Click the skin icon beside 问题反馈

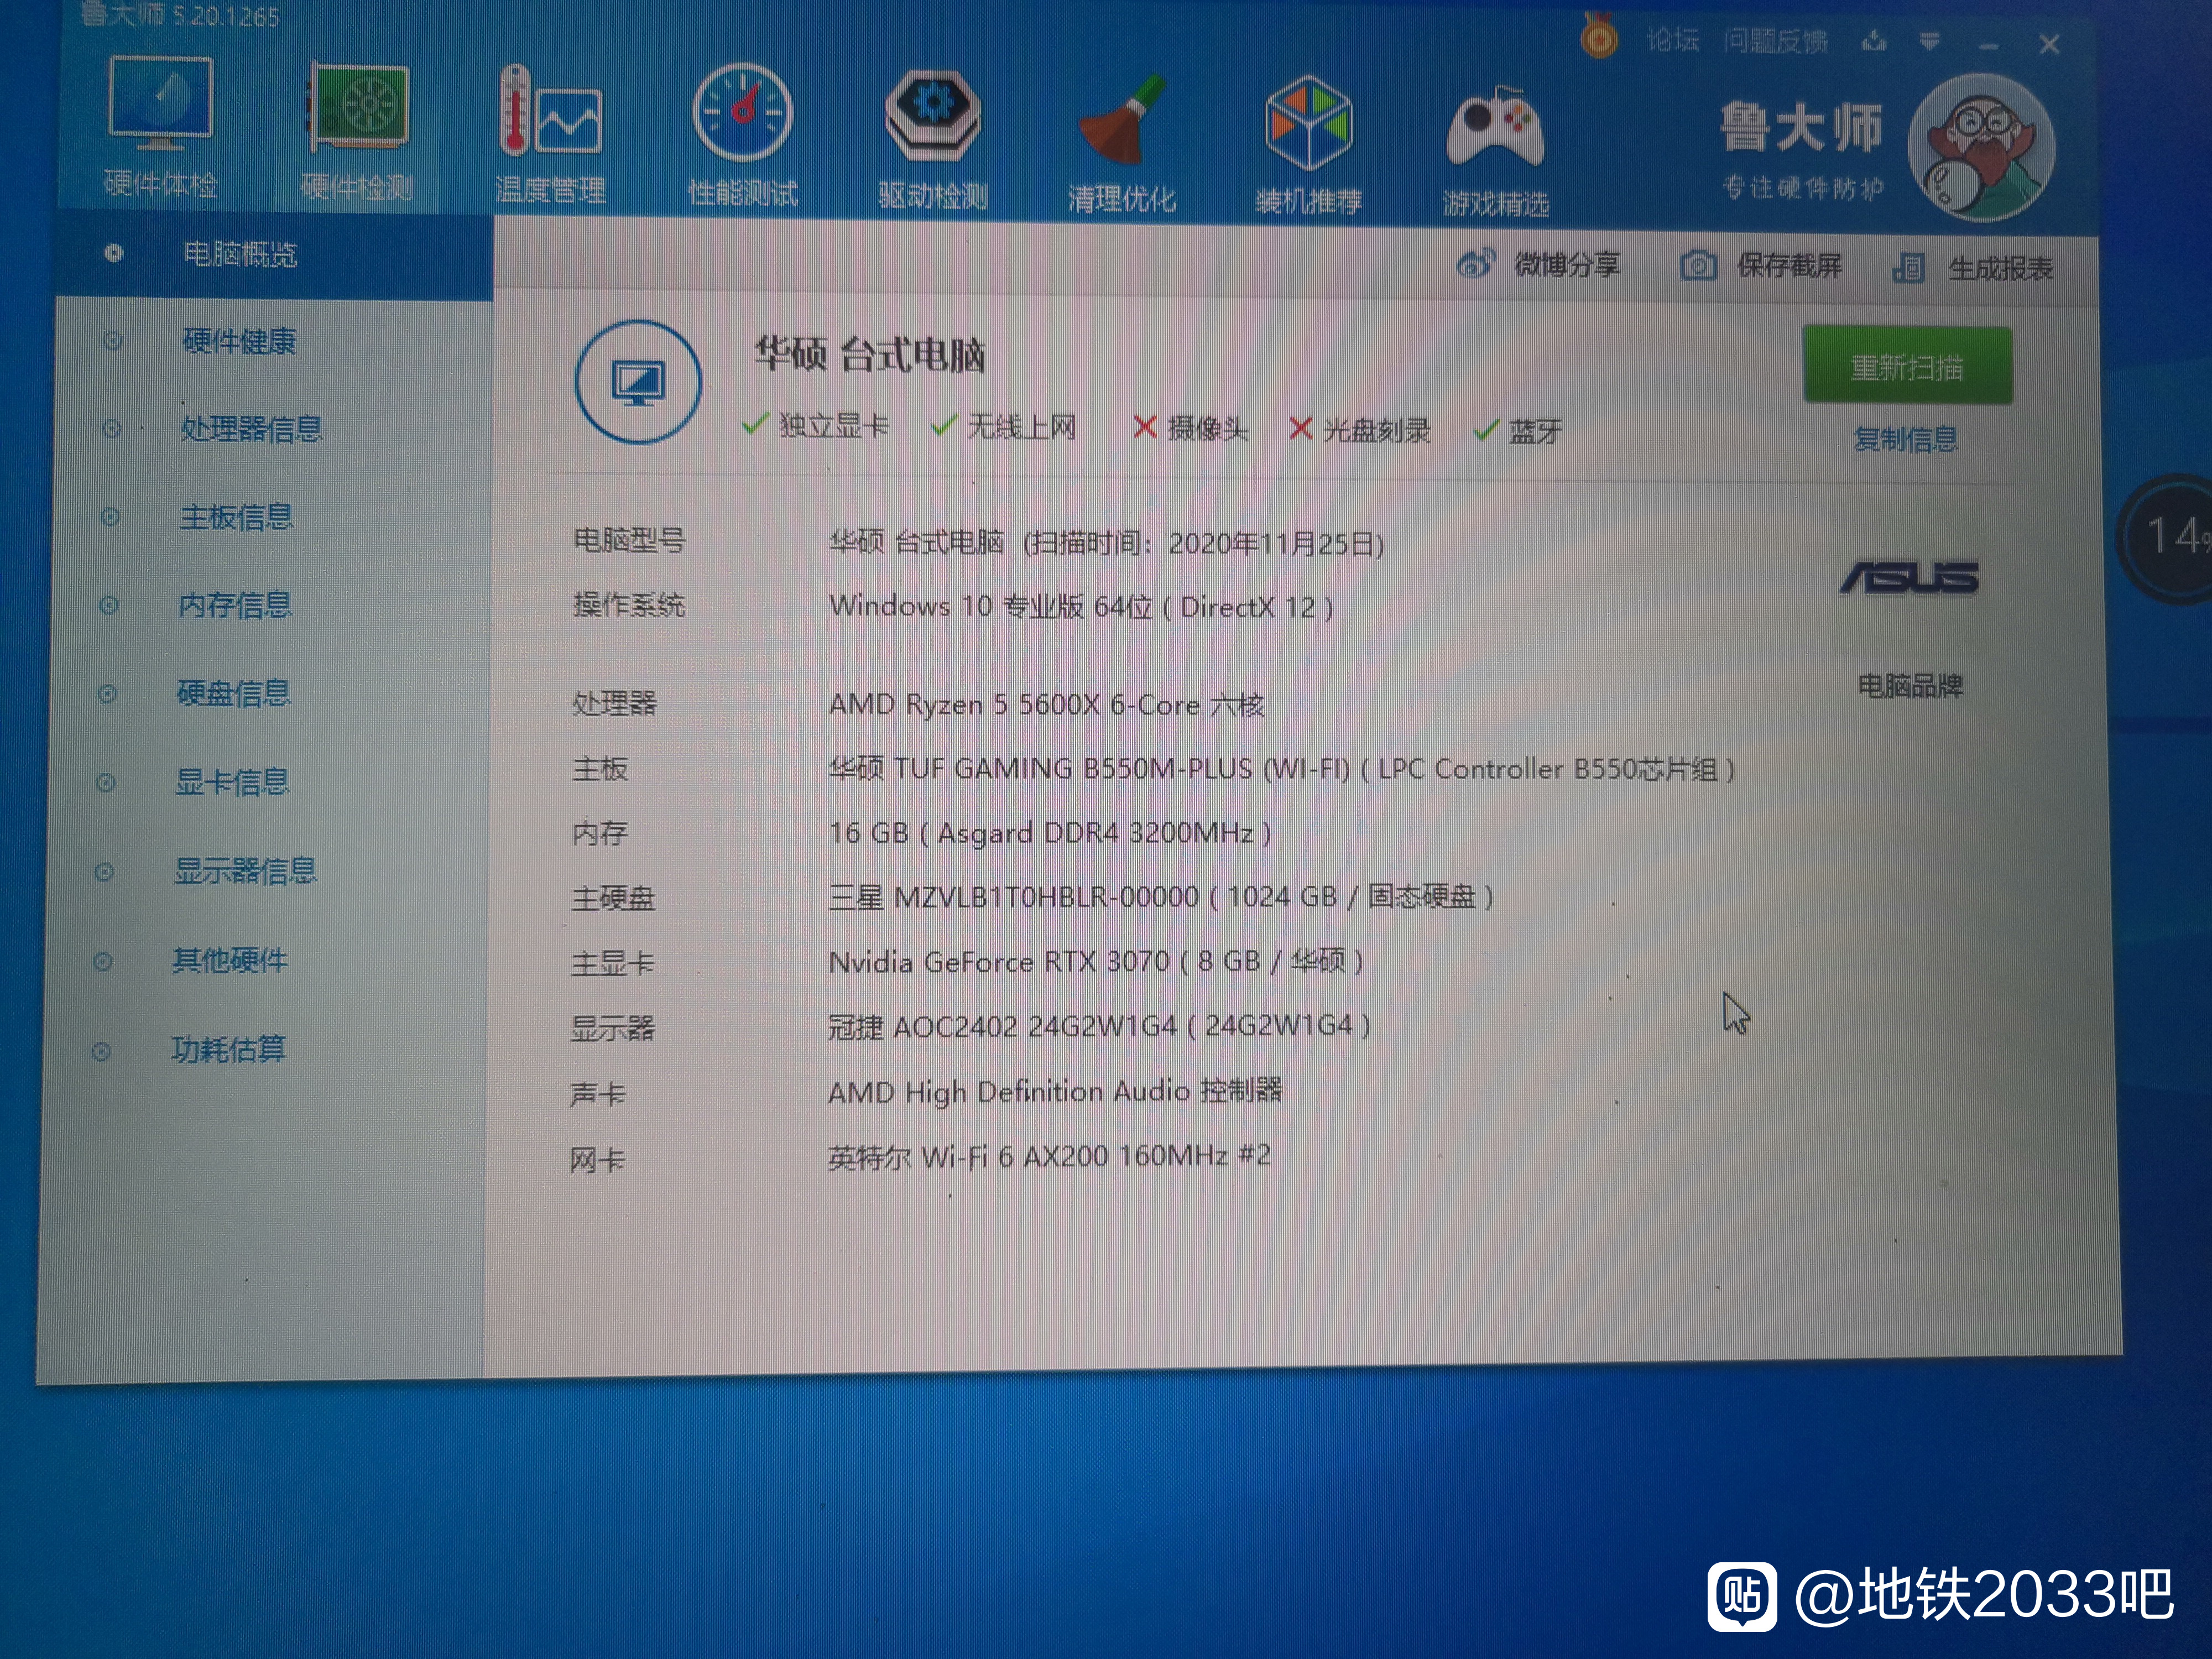(x=1875, y=42)
